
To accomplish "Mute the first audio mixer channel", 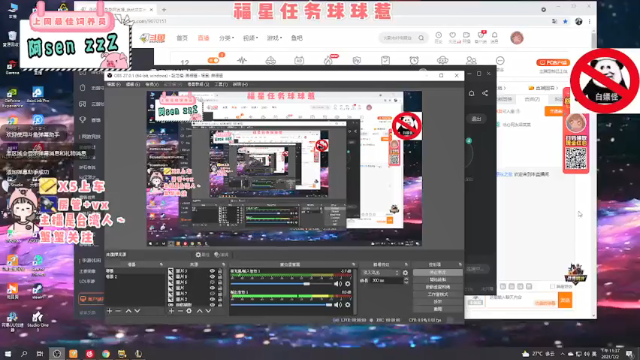I will point(338,284).
